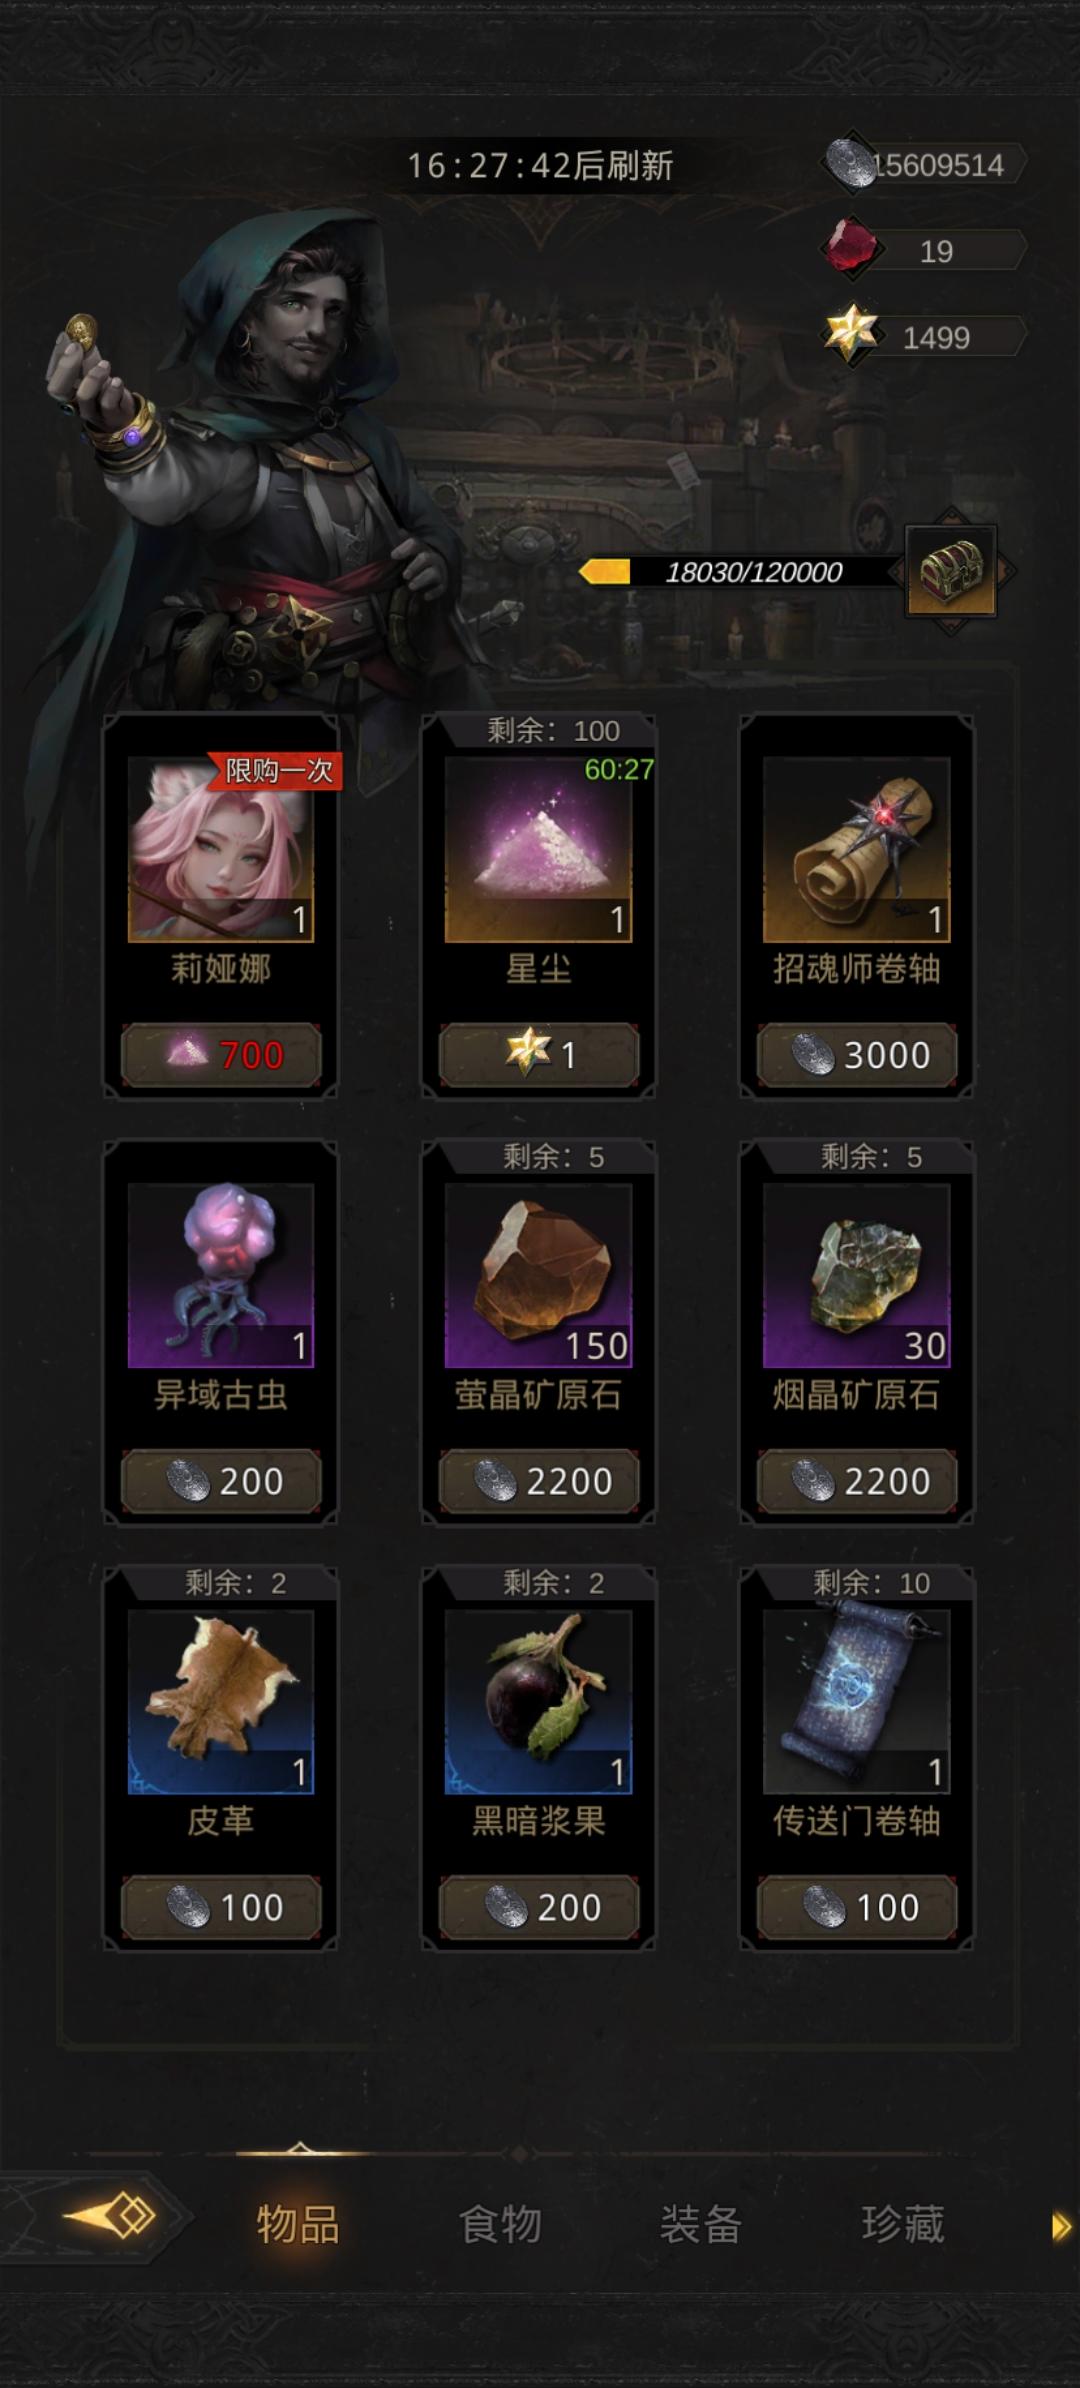
Task: Select the 招魂师卷轴 scroll icon
Action: (x=856, y=849)
